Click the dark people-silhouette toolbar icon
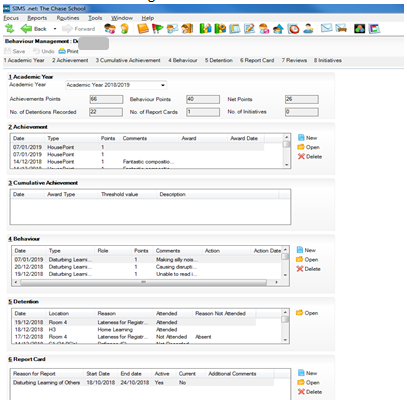The image size is (407, 400). (359, 29)
